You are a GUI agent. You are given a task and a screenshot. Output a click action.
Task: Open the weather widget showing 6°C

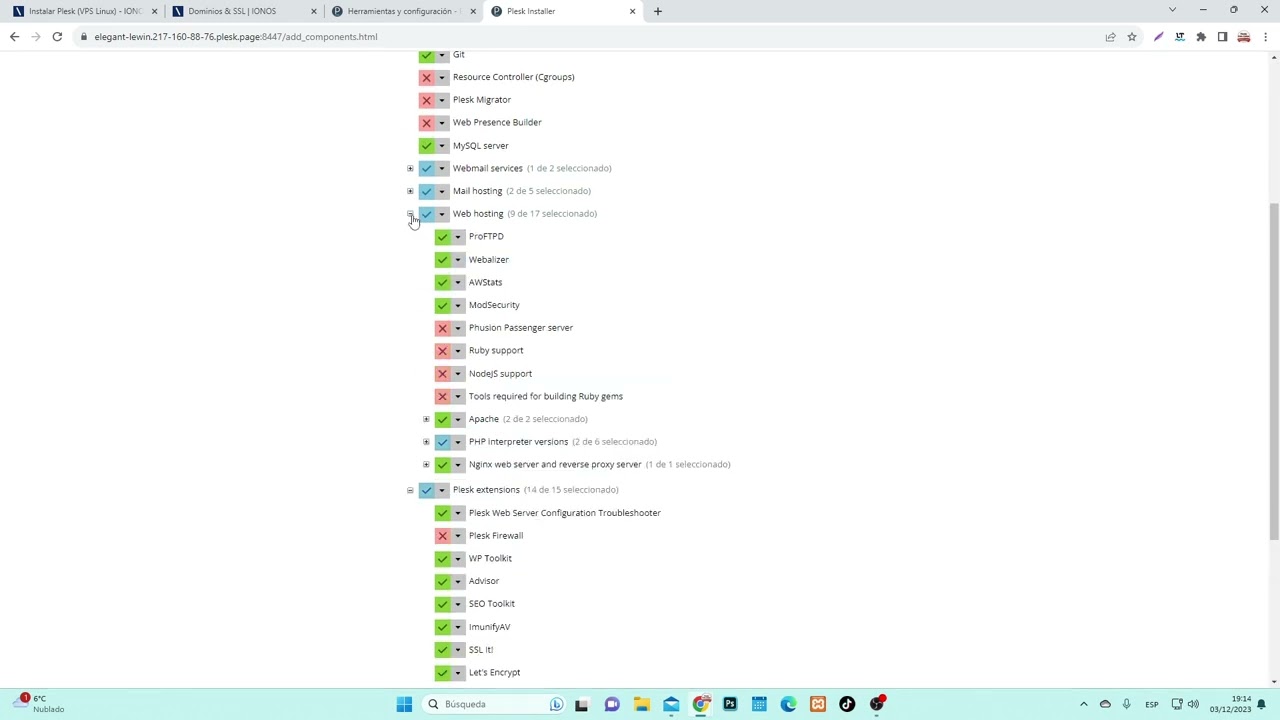coord(38,704)
